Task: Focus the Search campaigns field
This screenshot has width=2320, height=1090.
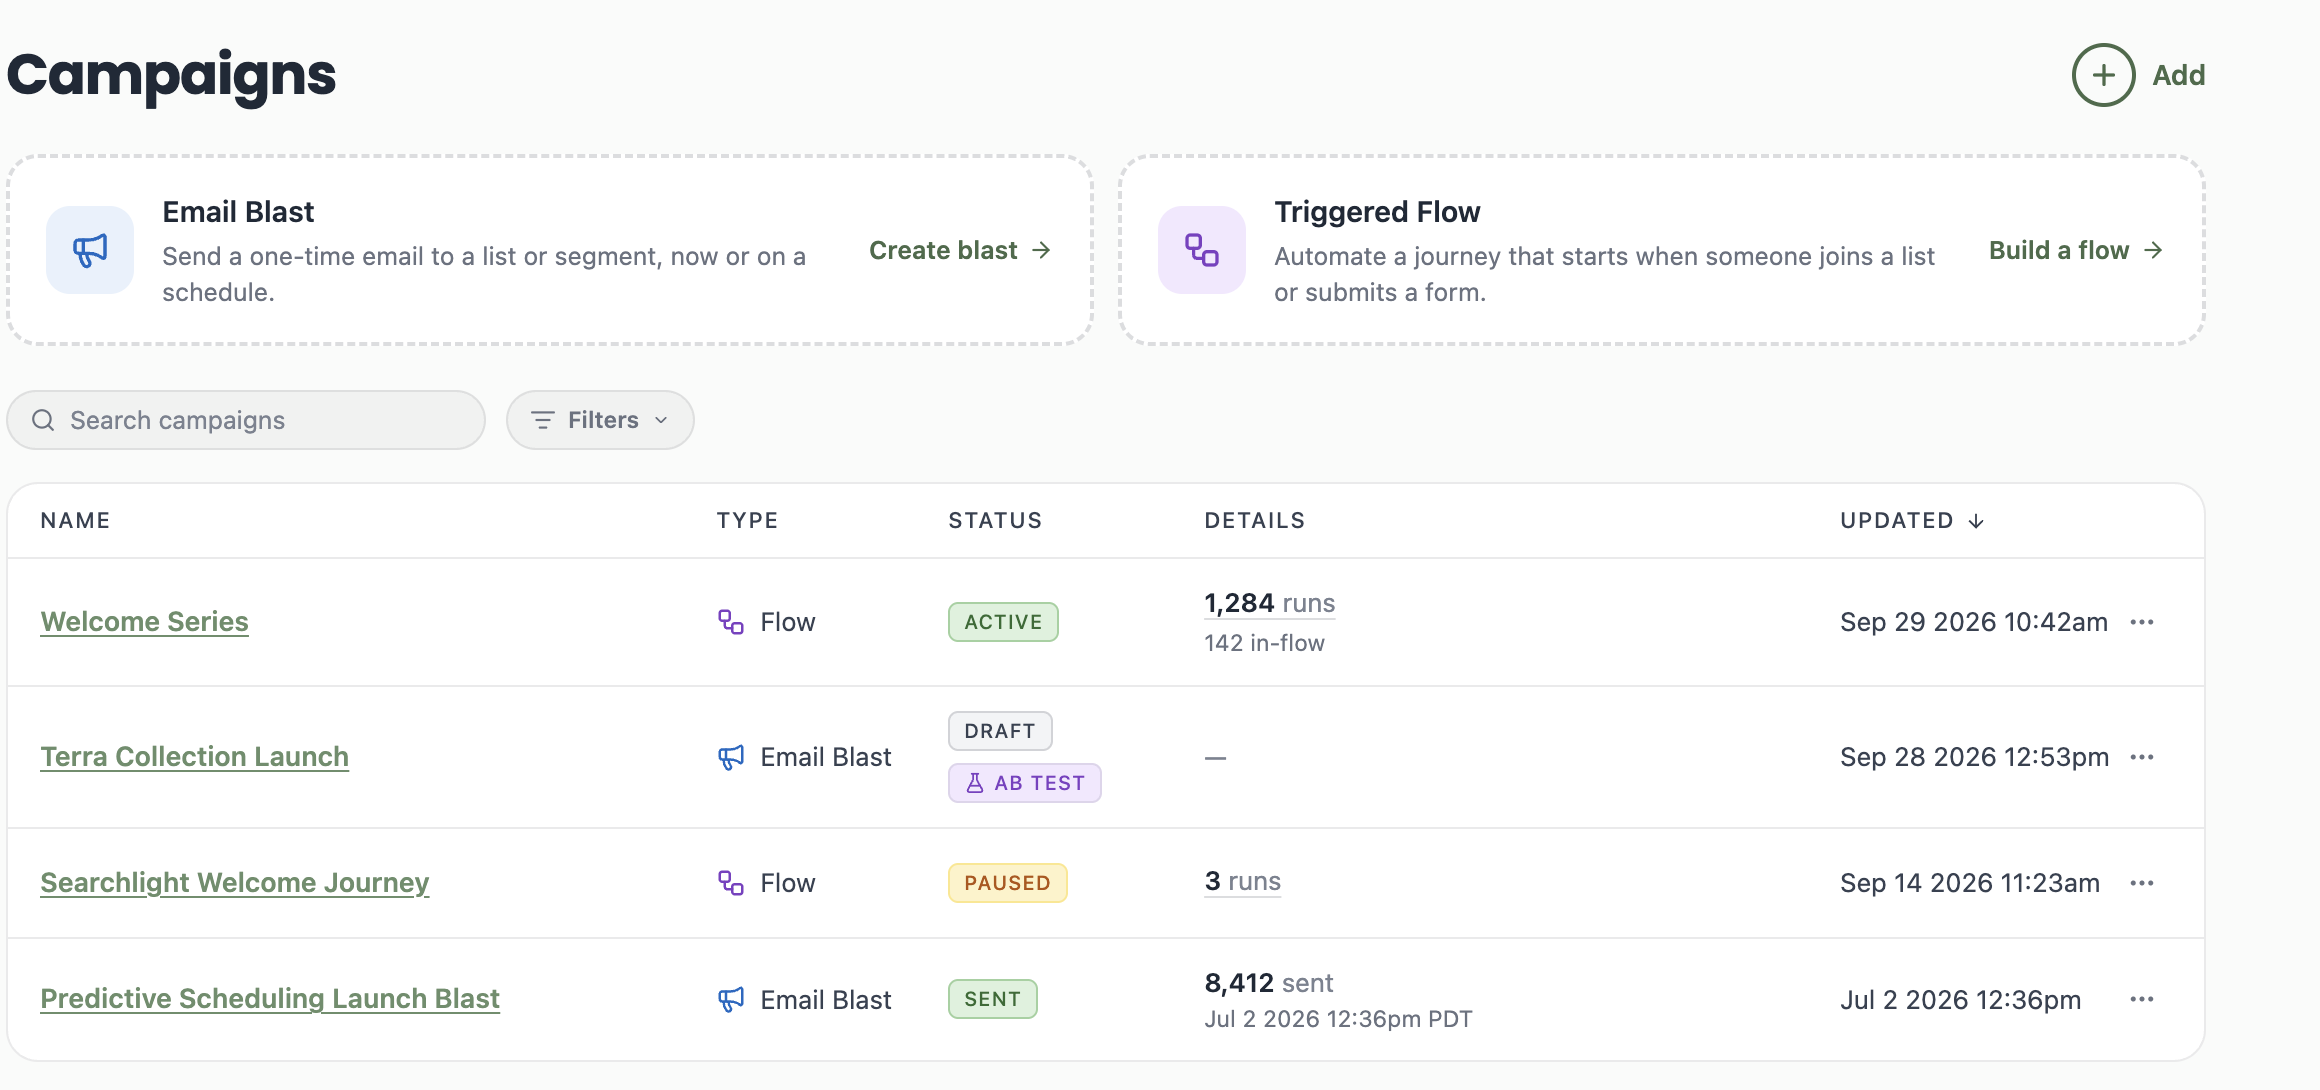Action: (x=246, y=420)
